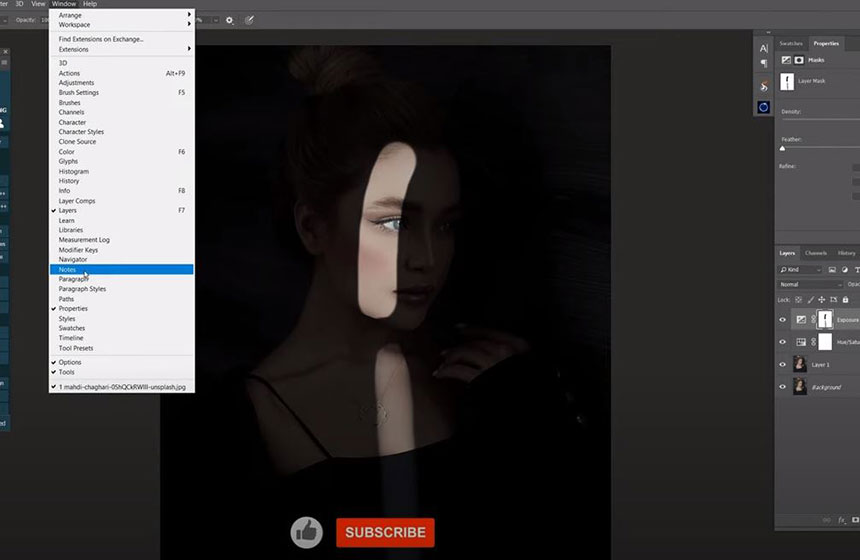
Task: Switch to the Channels tab
Action: (x=816, y=253)
